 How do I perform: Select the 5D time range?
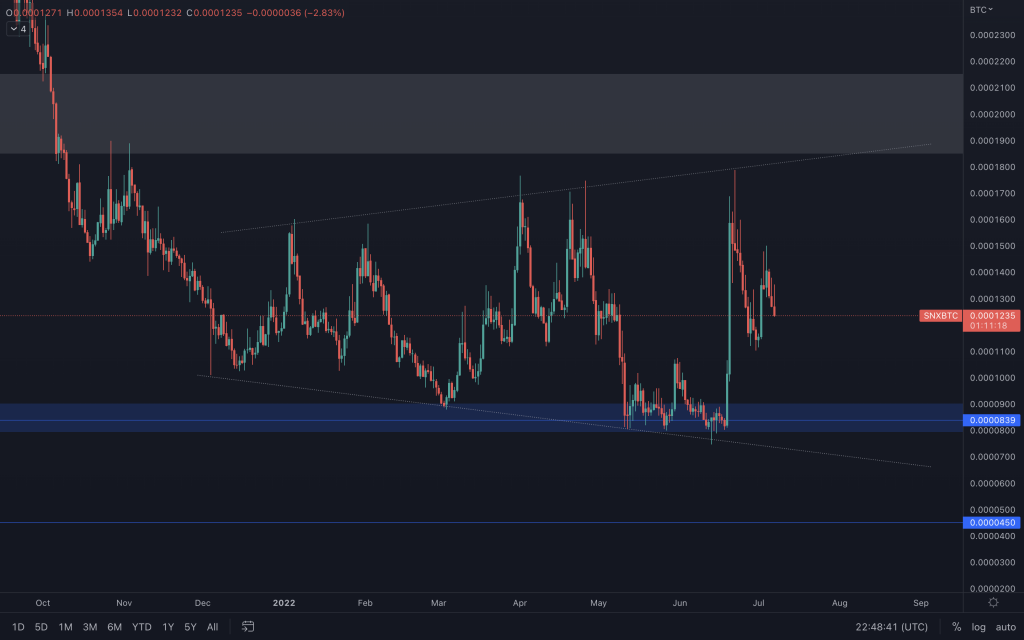[41, 627]
